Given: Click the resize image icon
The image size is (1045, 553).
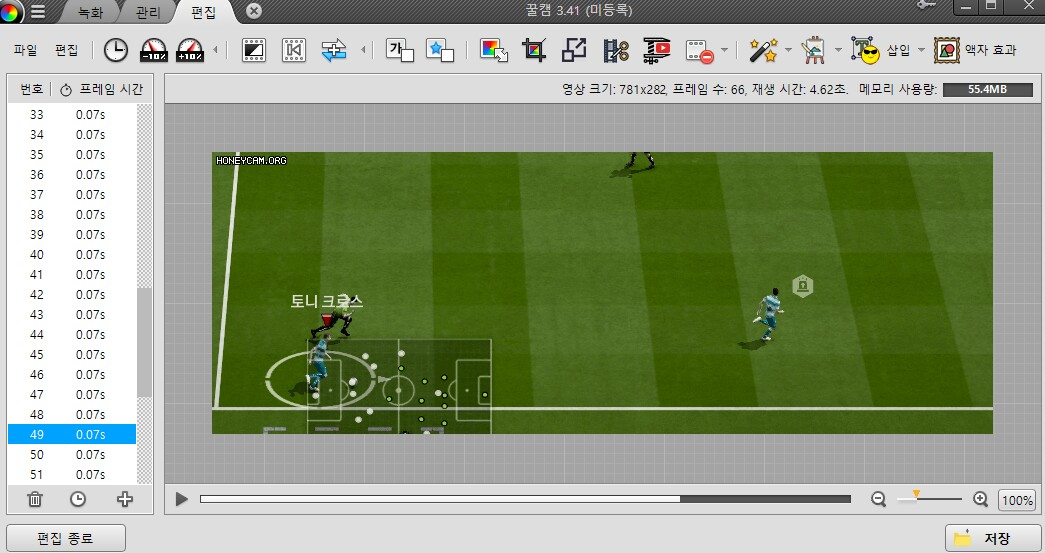Looking at the screenshot, I should pos(575,49).
